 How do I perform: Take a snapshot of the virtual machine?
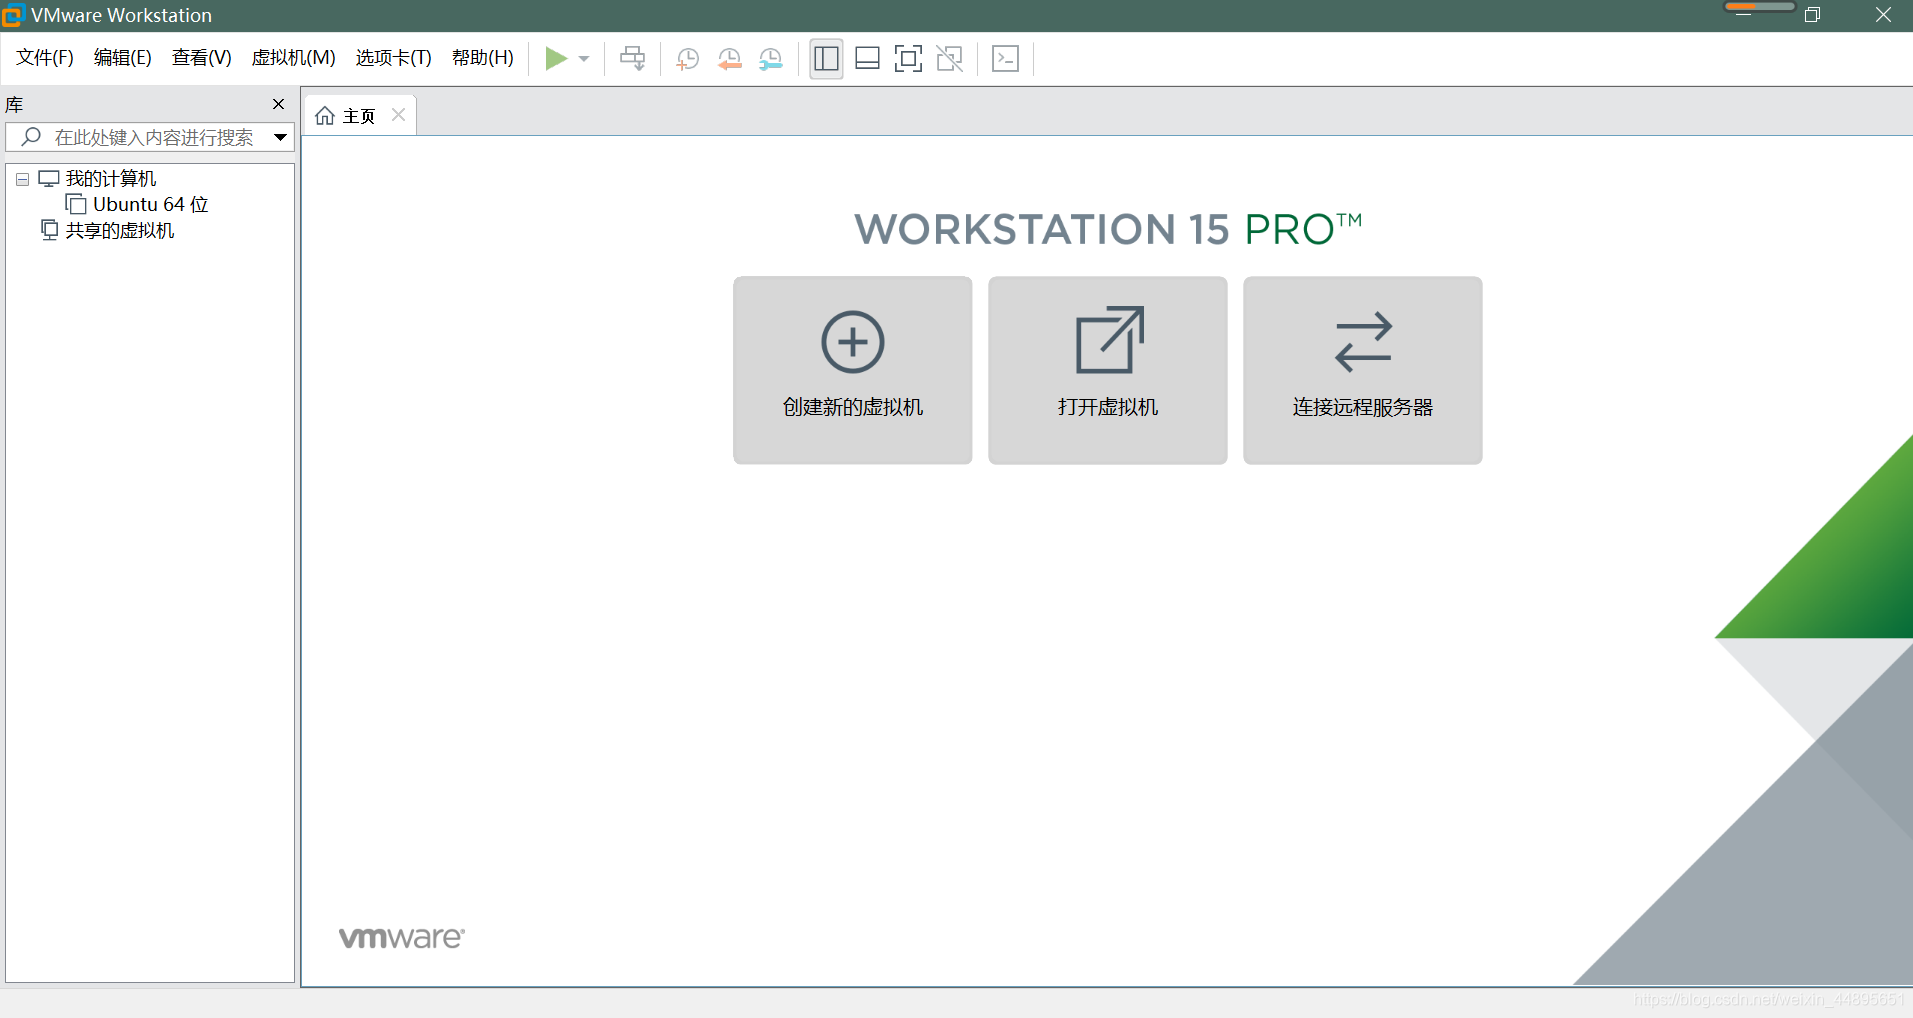687,59
